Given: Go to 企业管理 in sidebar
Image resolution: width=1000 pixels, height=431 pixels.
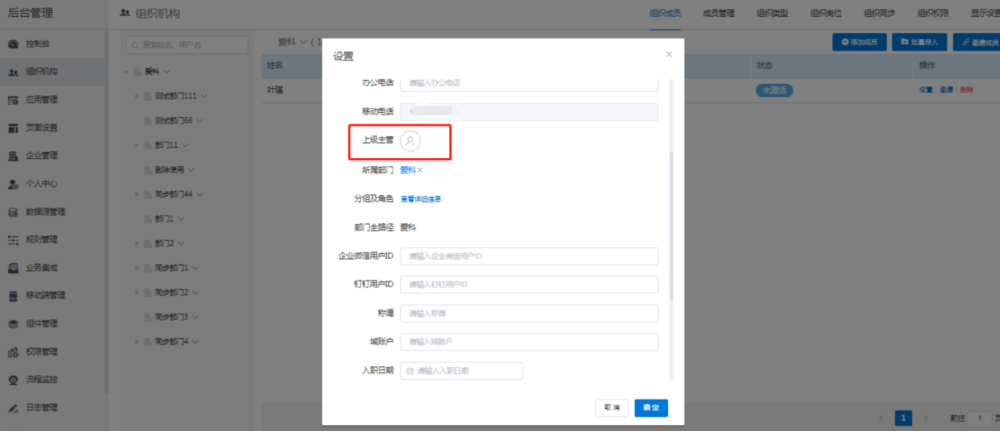Looking at the screenshot, I should tap(41, 156).
